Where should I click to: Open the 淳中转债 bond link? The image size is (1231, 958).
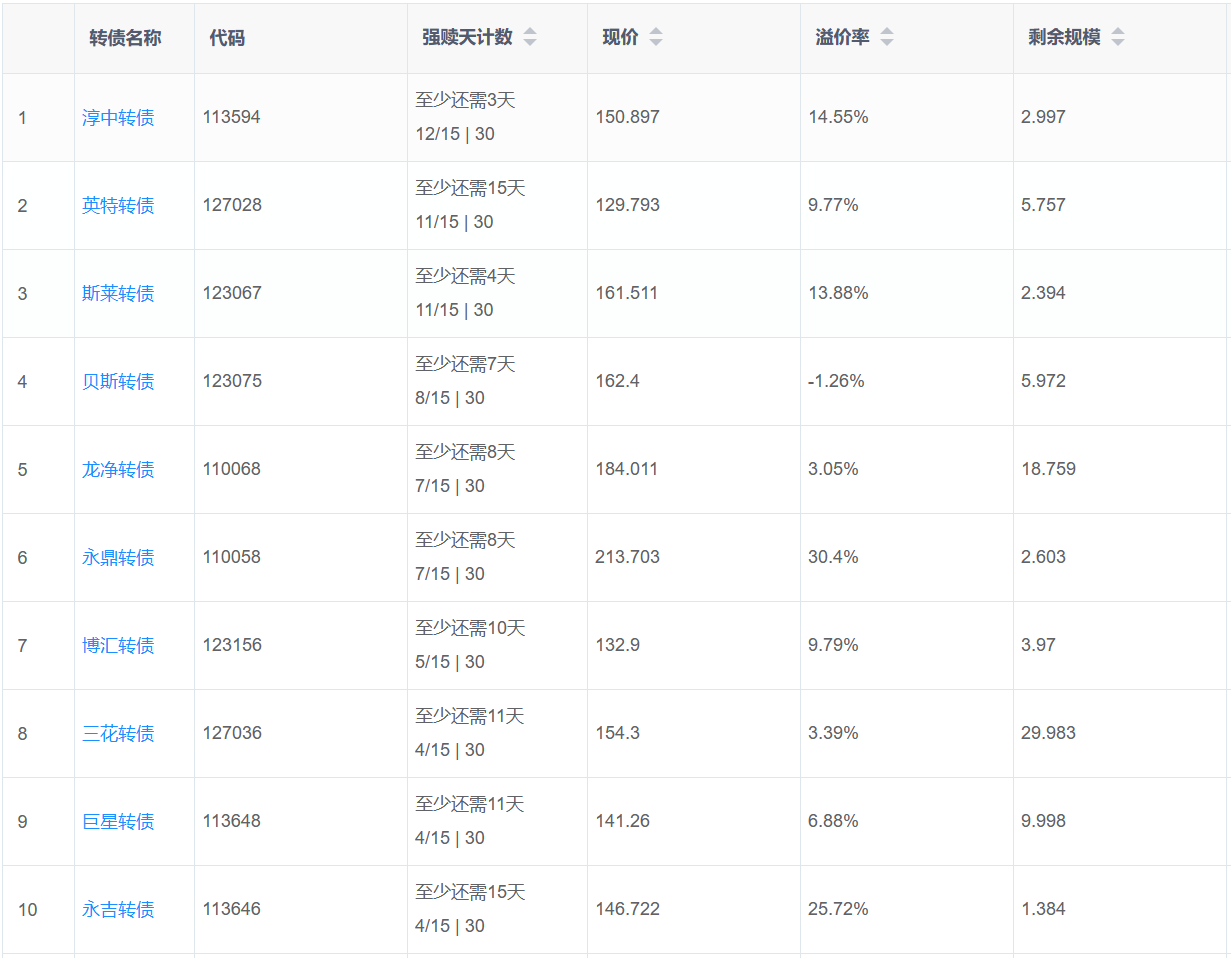[x=118, y=118]
